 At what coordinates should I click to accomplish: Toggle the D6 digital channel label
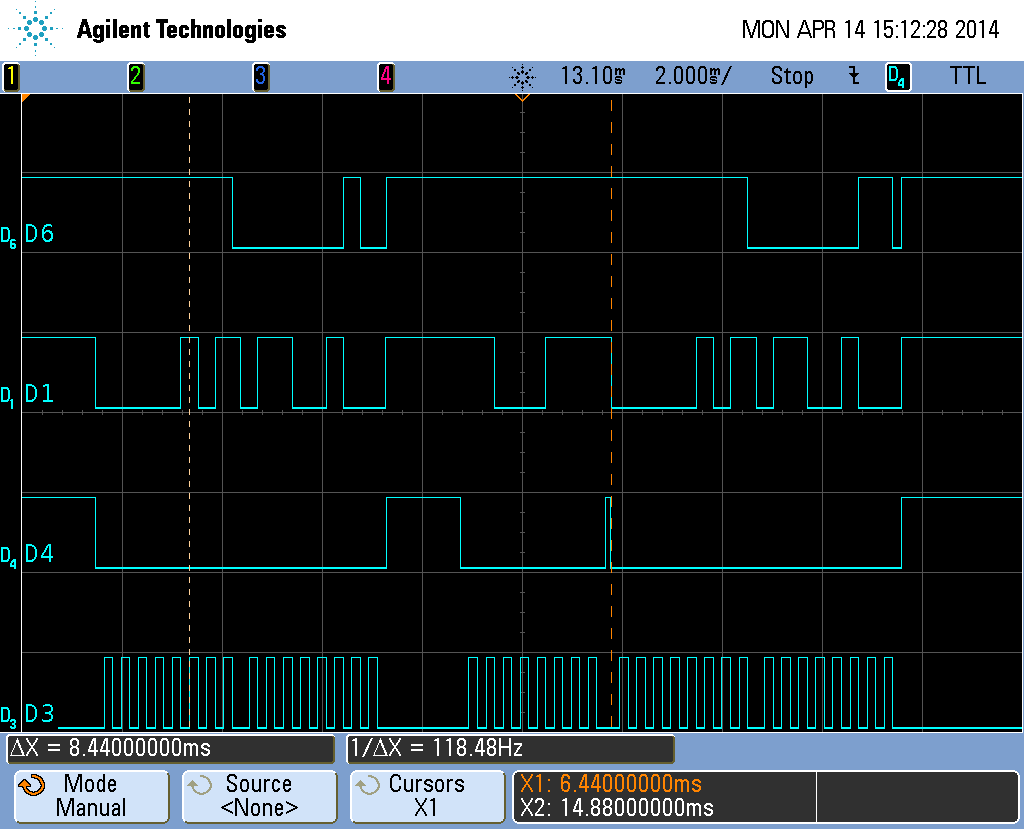(x=38, y=234)
